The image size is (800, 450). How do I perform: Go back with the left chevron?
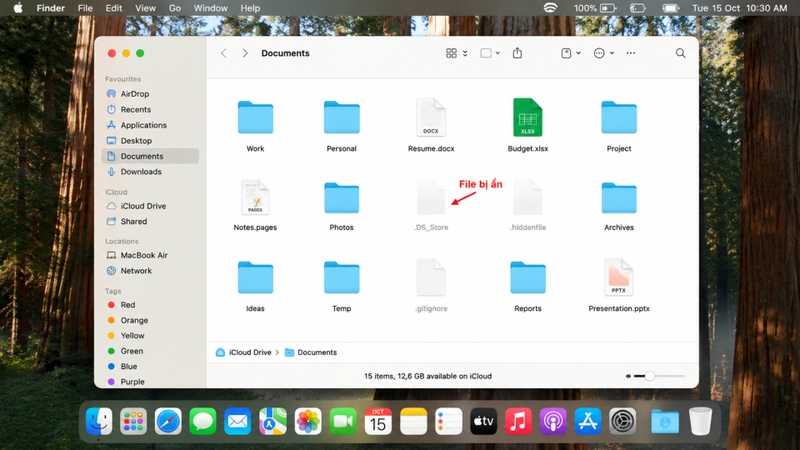(223, 53)
